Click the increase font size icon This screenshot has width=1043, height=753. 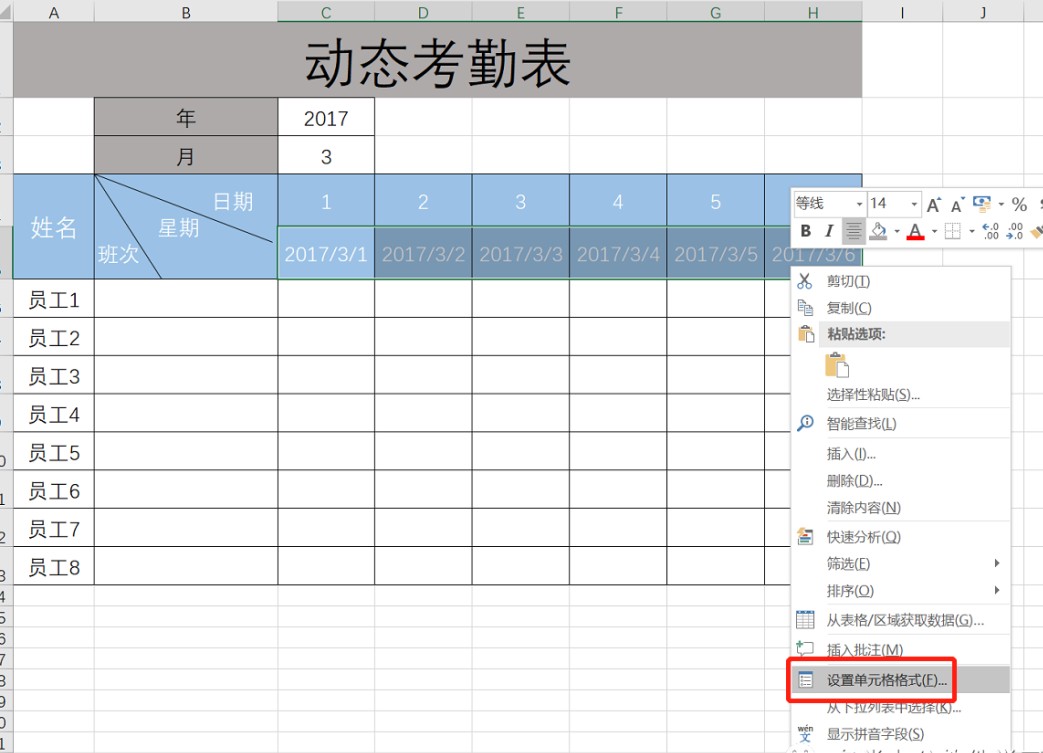934,204
